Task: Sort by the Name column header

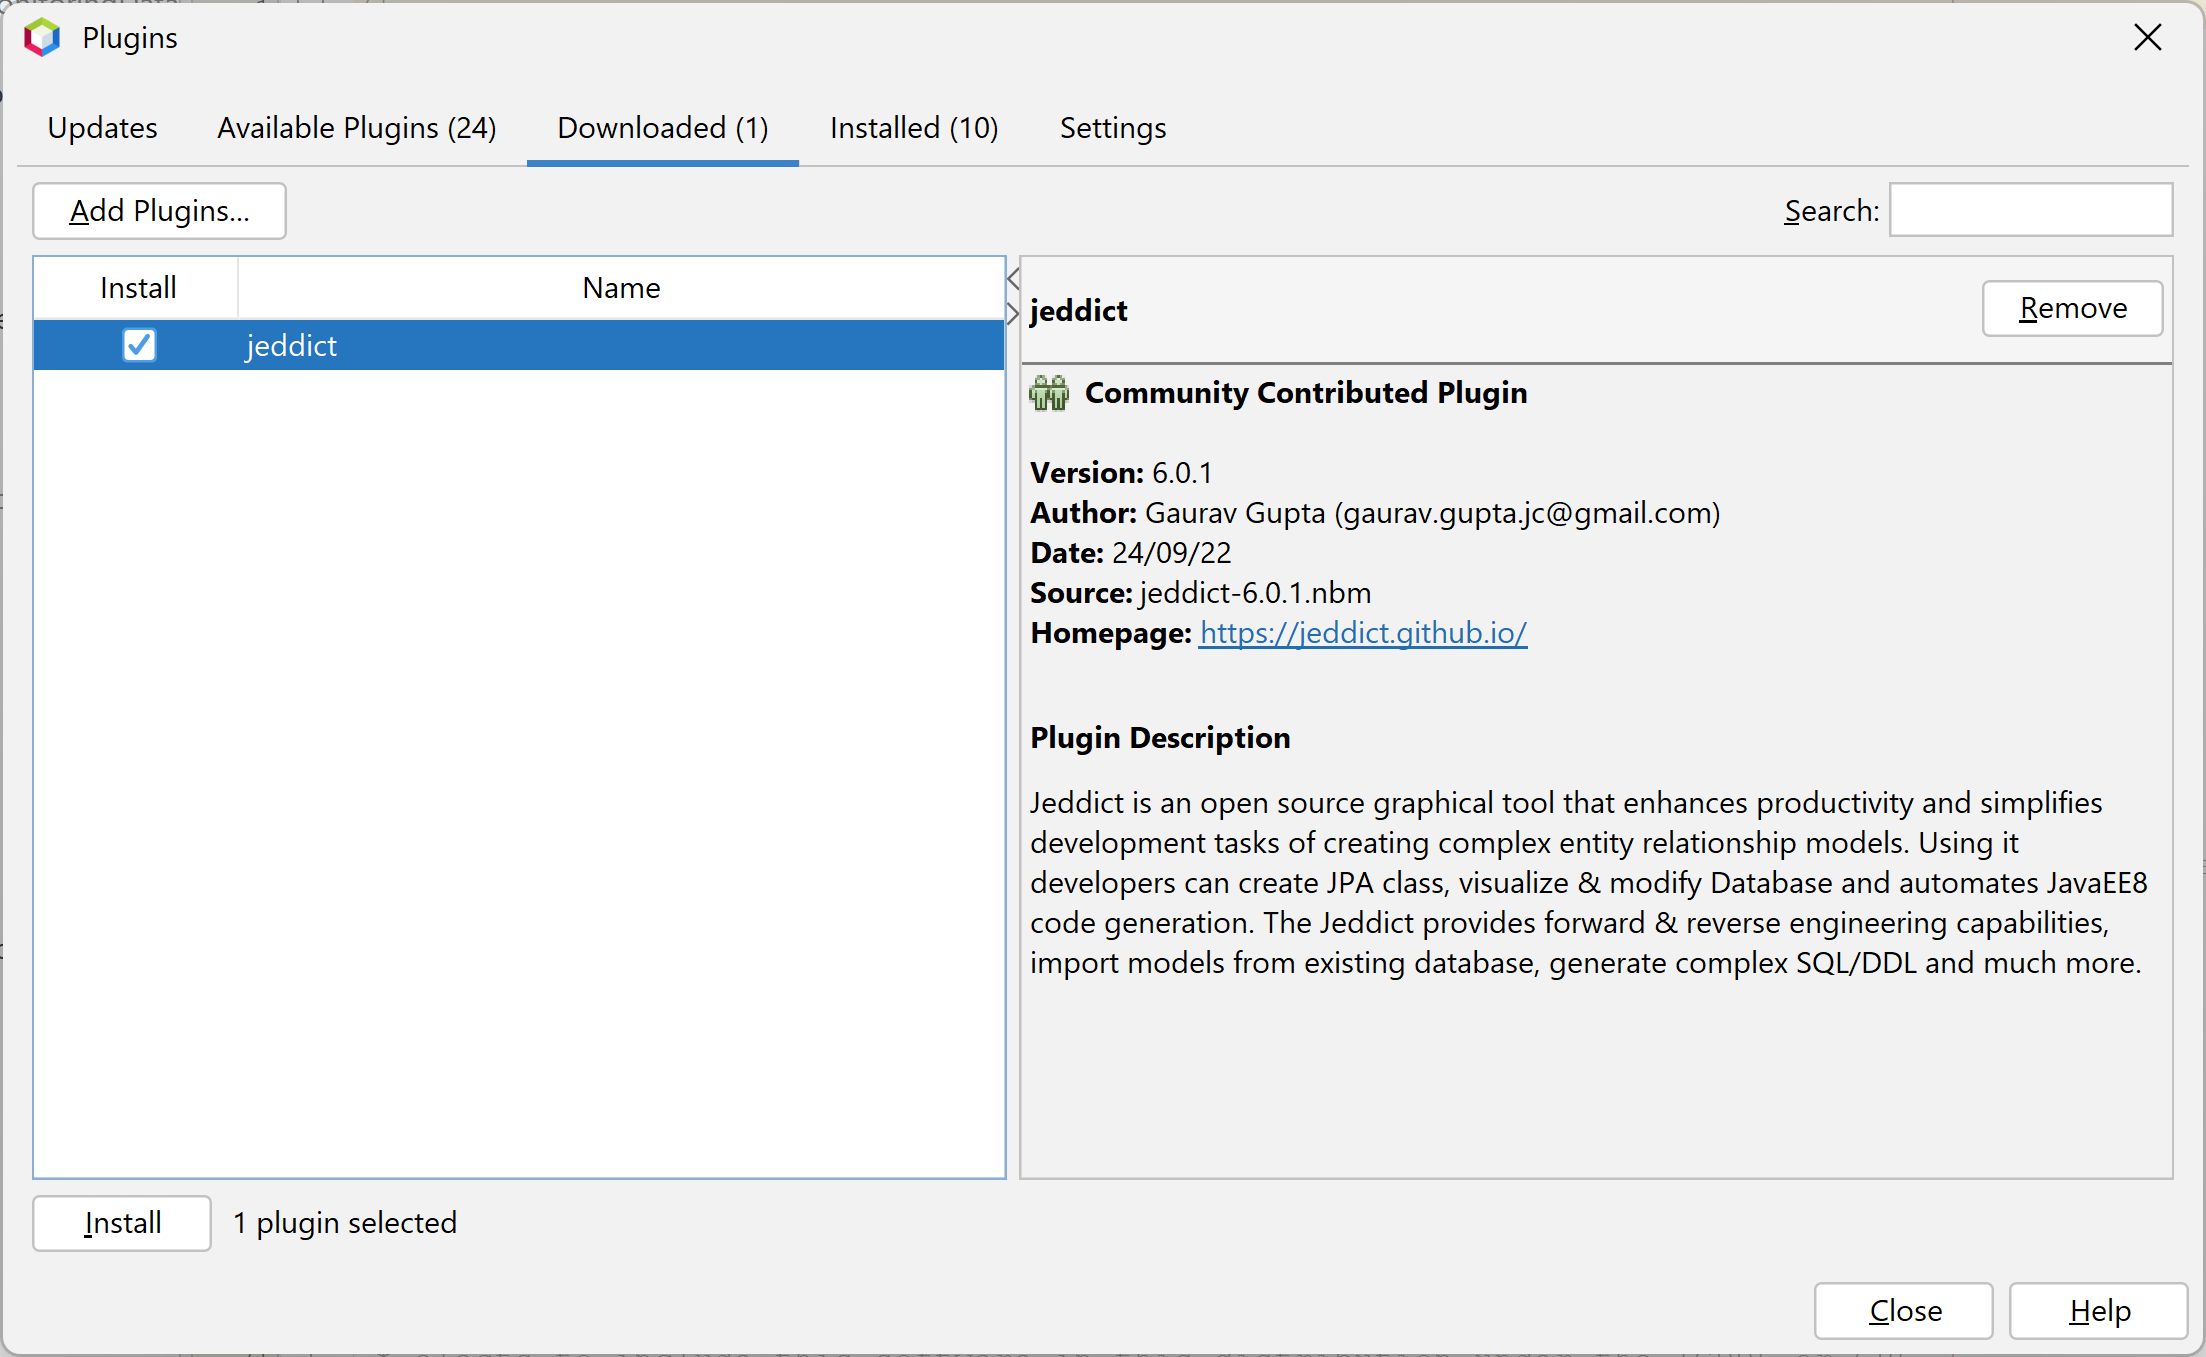Action: (x=620, y=288)
